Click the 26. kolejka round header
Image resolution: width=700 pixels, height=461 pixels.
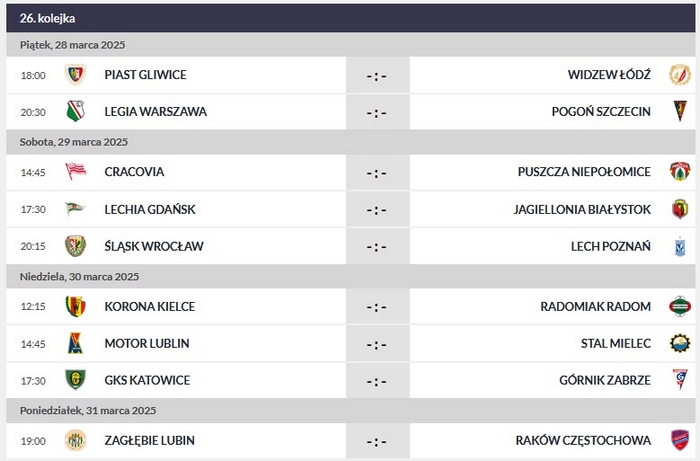point(47,18)
